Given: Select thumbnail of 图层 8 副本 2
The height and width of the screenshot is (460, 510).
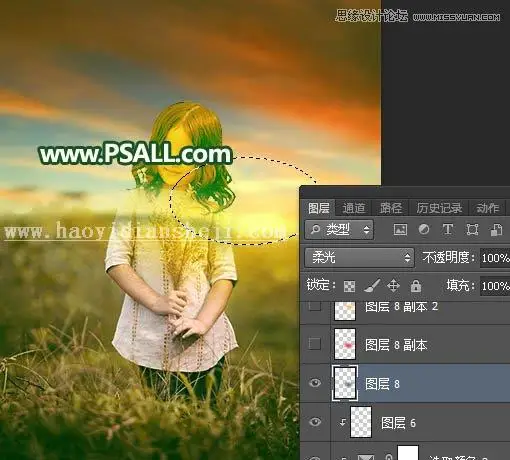Looking at the screenshot, I should [x=345, y=310].
